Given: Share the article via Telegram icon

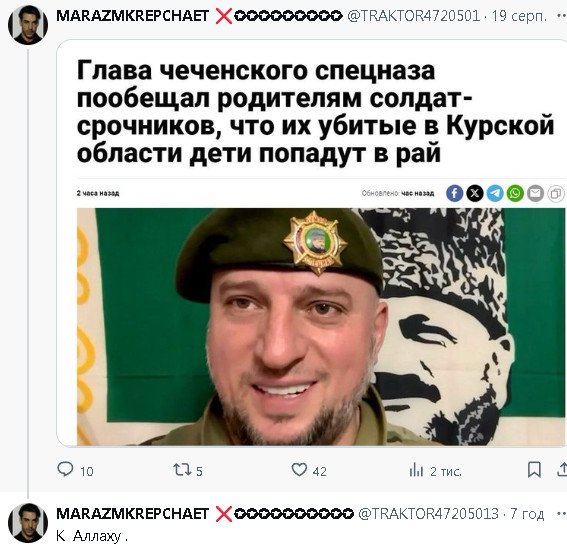Looking at the screenshot, I should coord(495,193).
